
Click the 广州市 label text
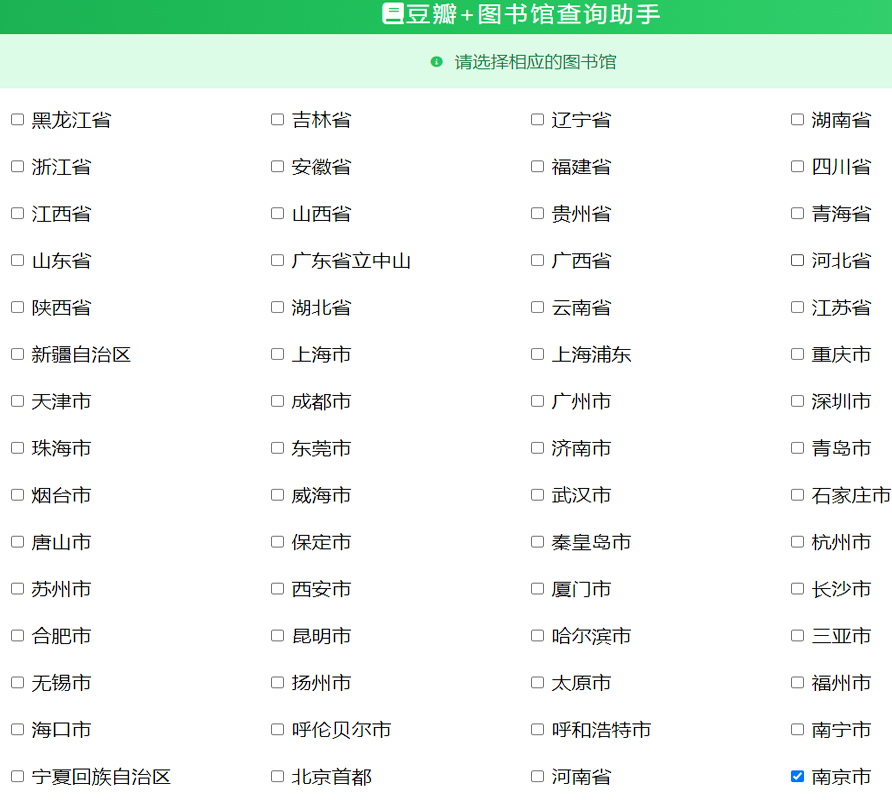click(581, 402)
